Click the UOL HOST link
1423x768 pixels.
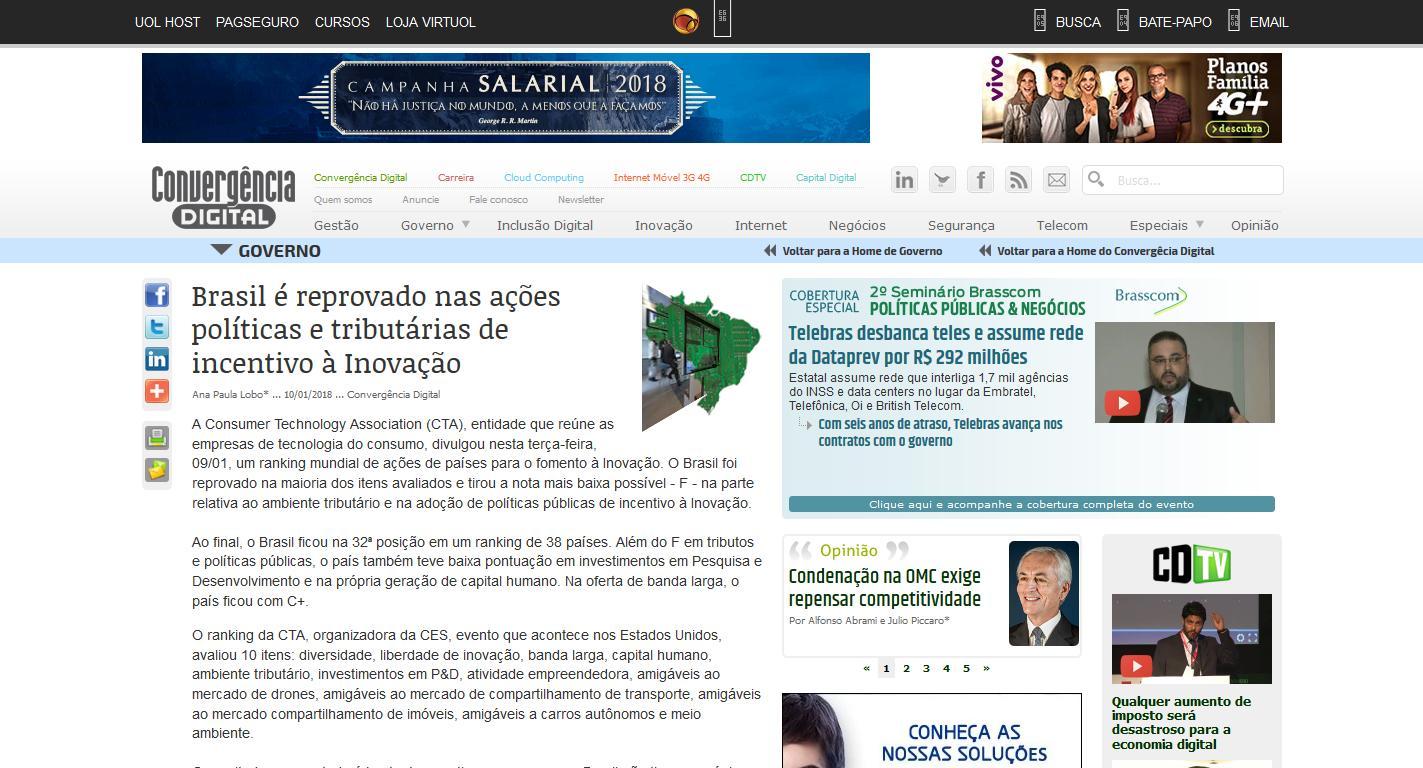coord(167,22)
